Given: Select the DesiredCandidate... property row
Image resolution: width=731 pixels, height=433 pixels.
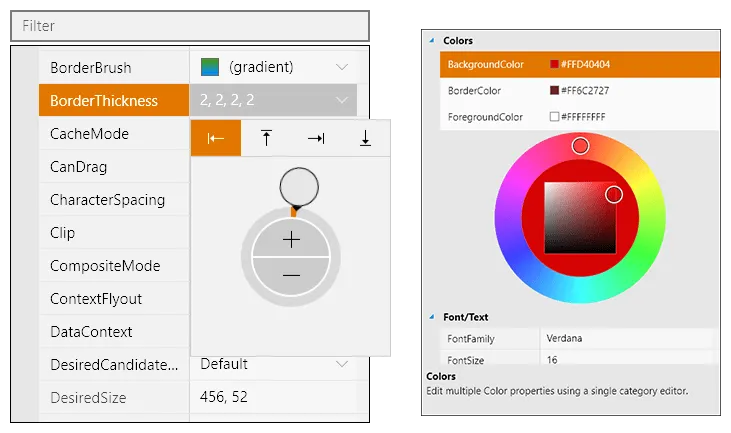Looking at the screenshot, I should tap(198, 364).
